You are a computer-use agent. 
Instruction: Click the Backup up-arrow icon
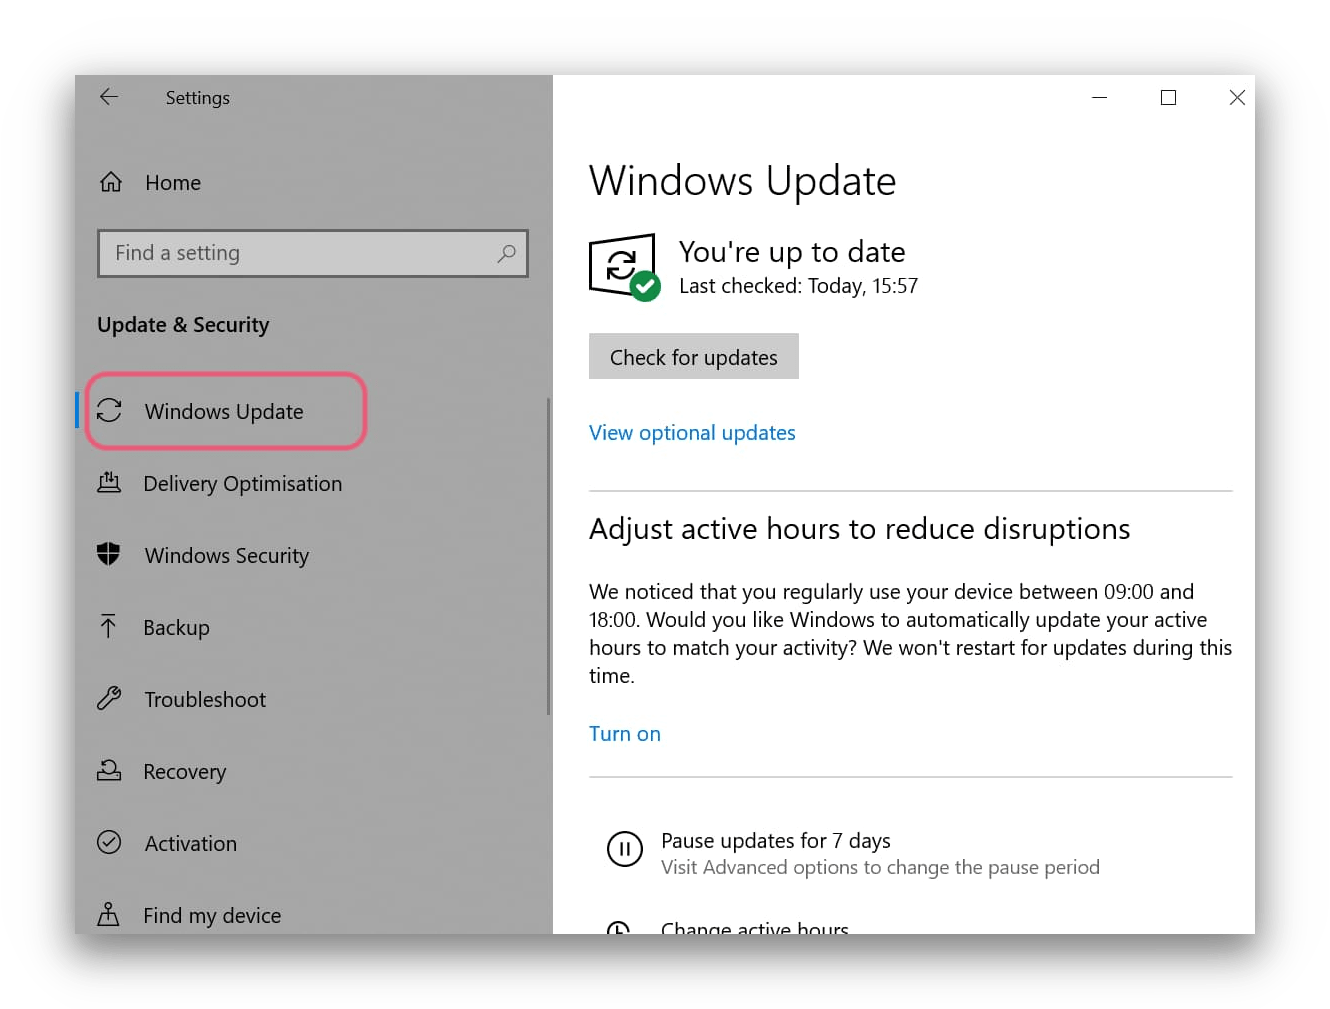[x=109, y=626]
